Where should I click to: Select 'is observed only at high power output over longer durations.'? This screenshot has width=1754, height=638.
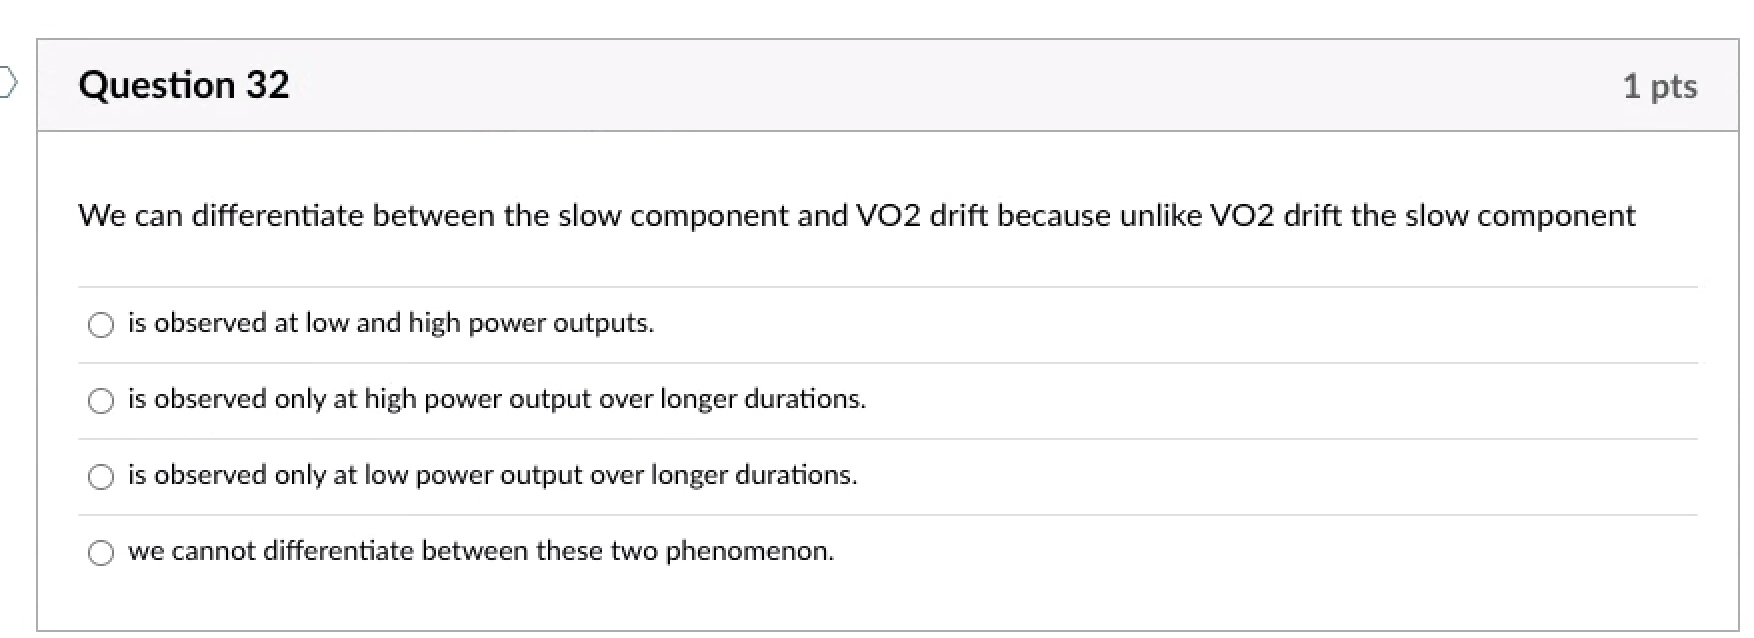tap(497, 399)
